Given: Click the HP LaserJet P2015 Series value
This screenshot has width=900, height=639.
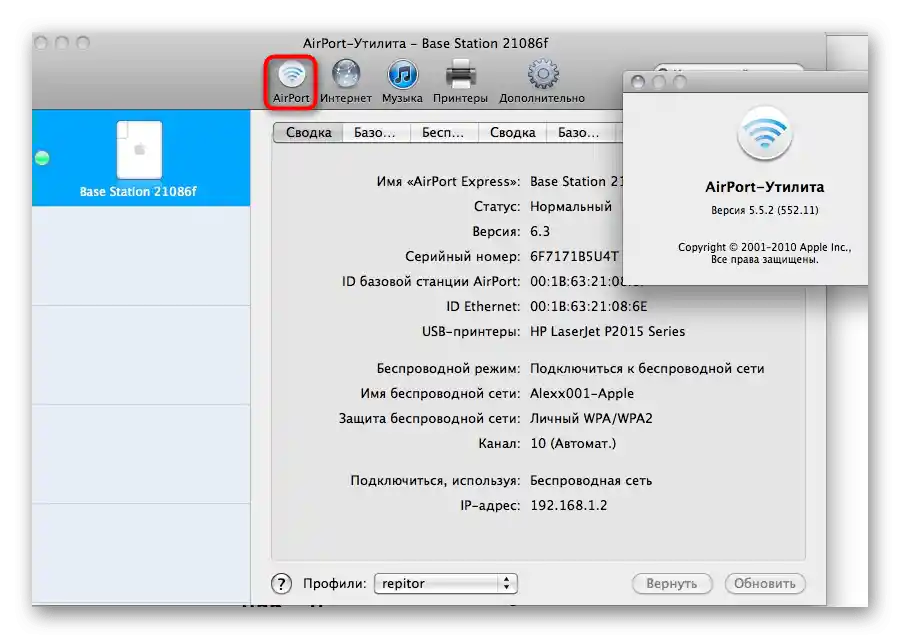Looking at the screenshot, I should pos(607,331).
